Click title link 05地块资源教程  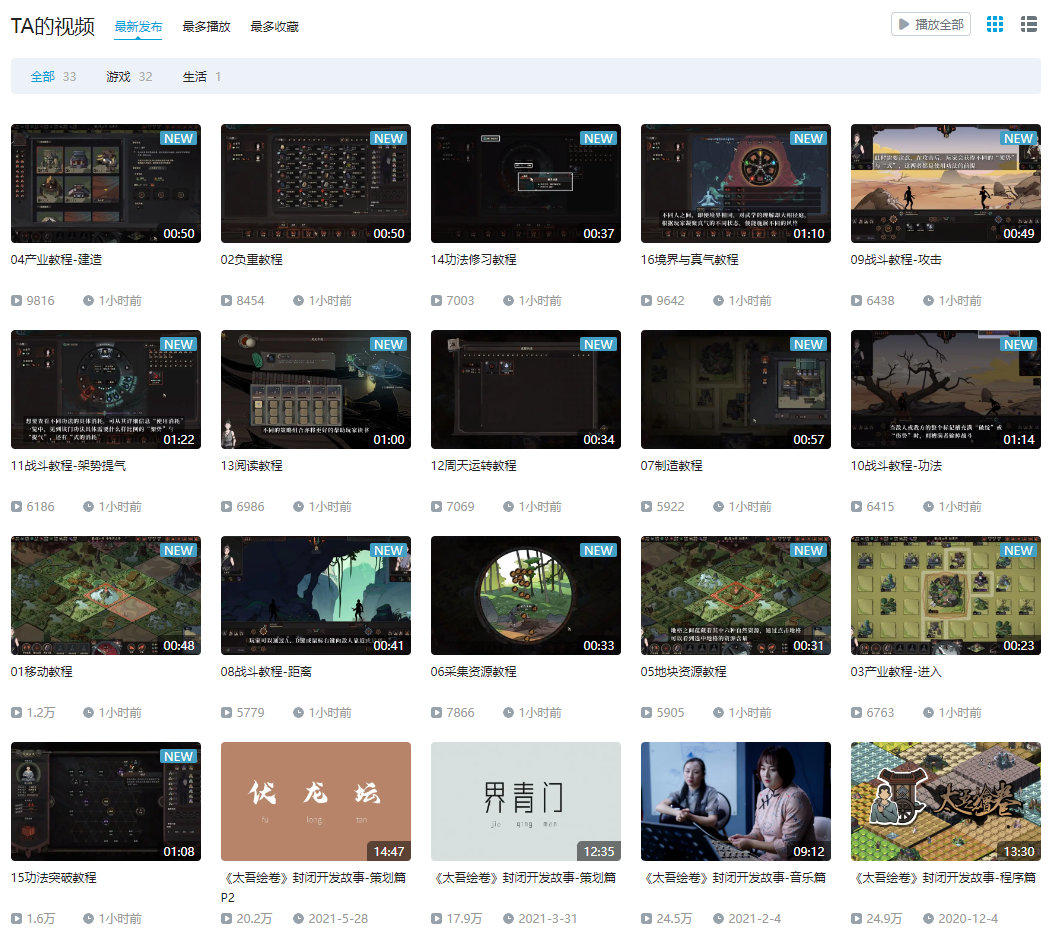tap(684, 672)
